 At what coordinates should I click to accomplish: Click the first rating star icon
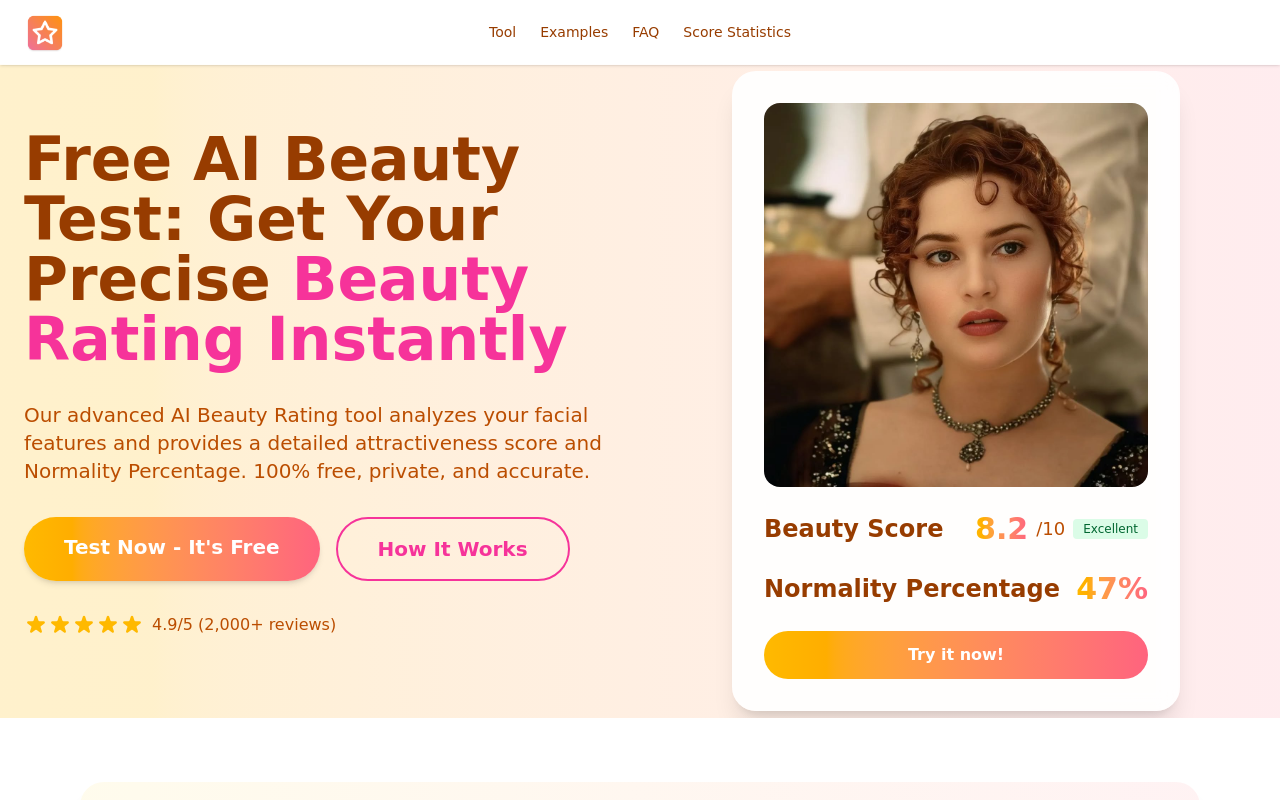pos(36,625)
